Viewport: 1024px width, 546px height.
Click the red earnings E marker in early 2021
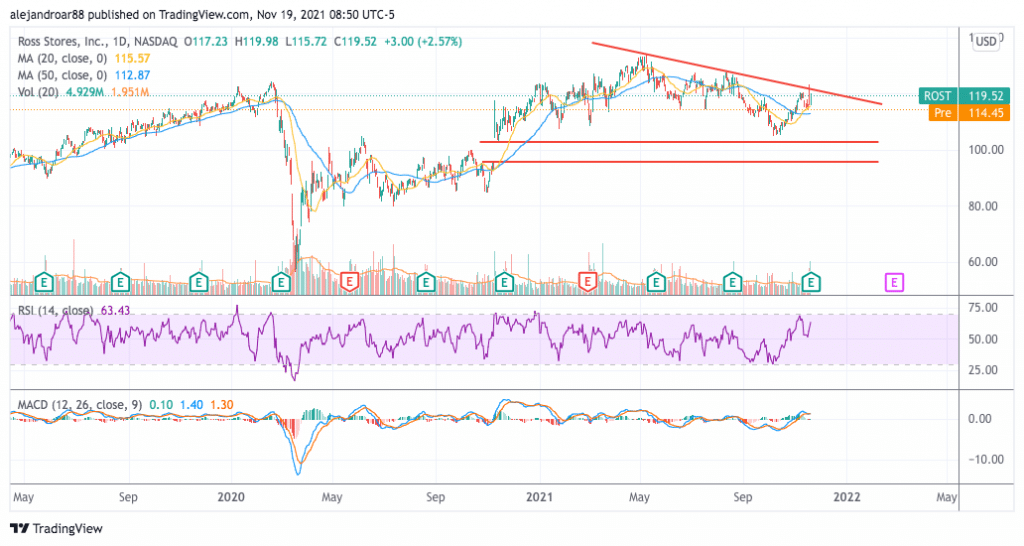pyautogui.click(x=588, y=283)
